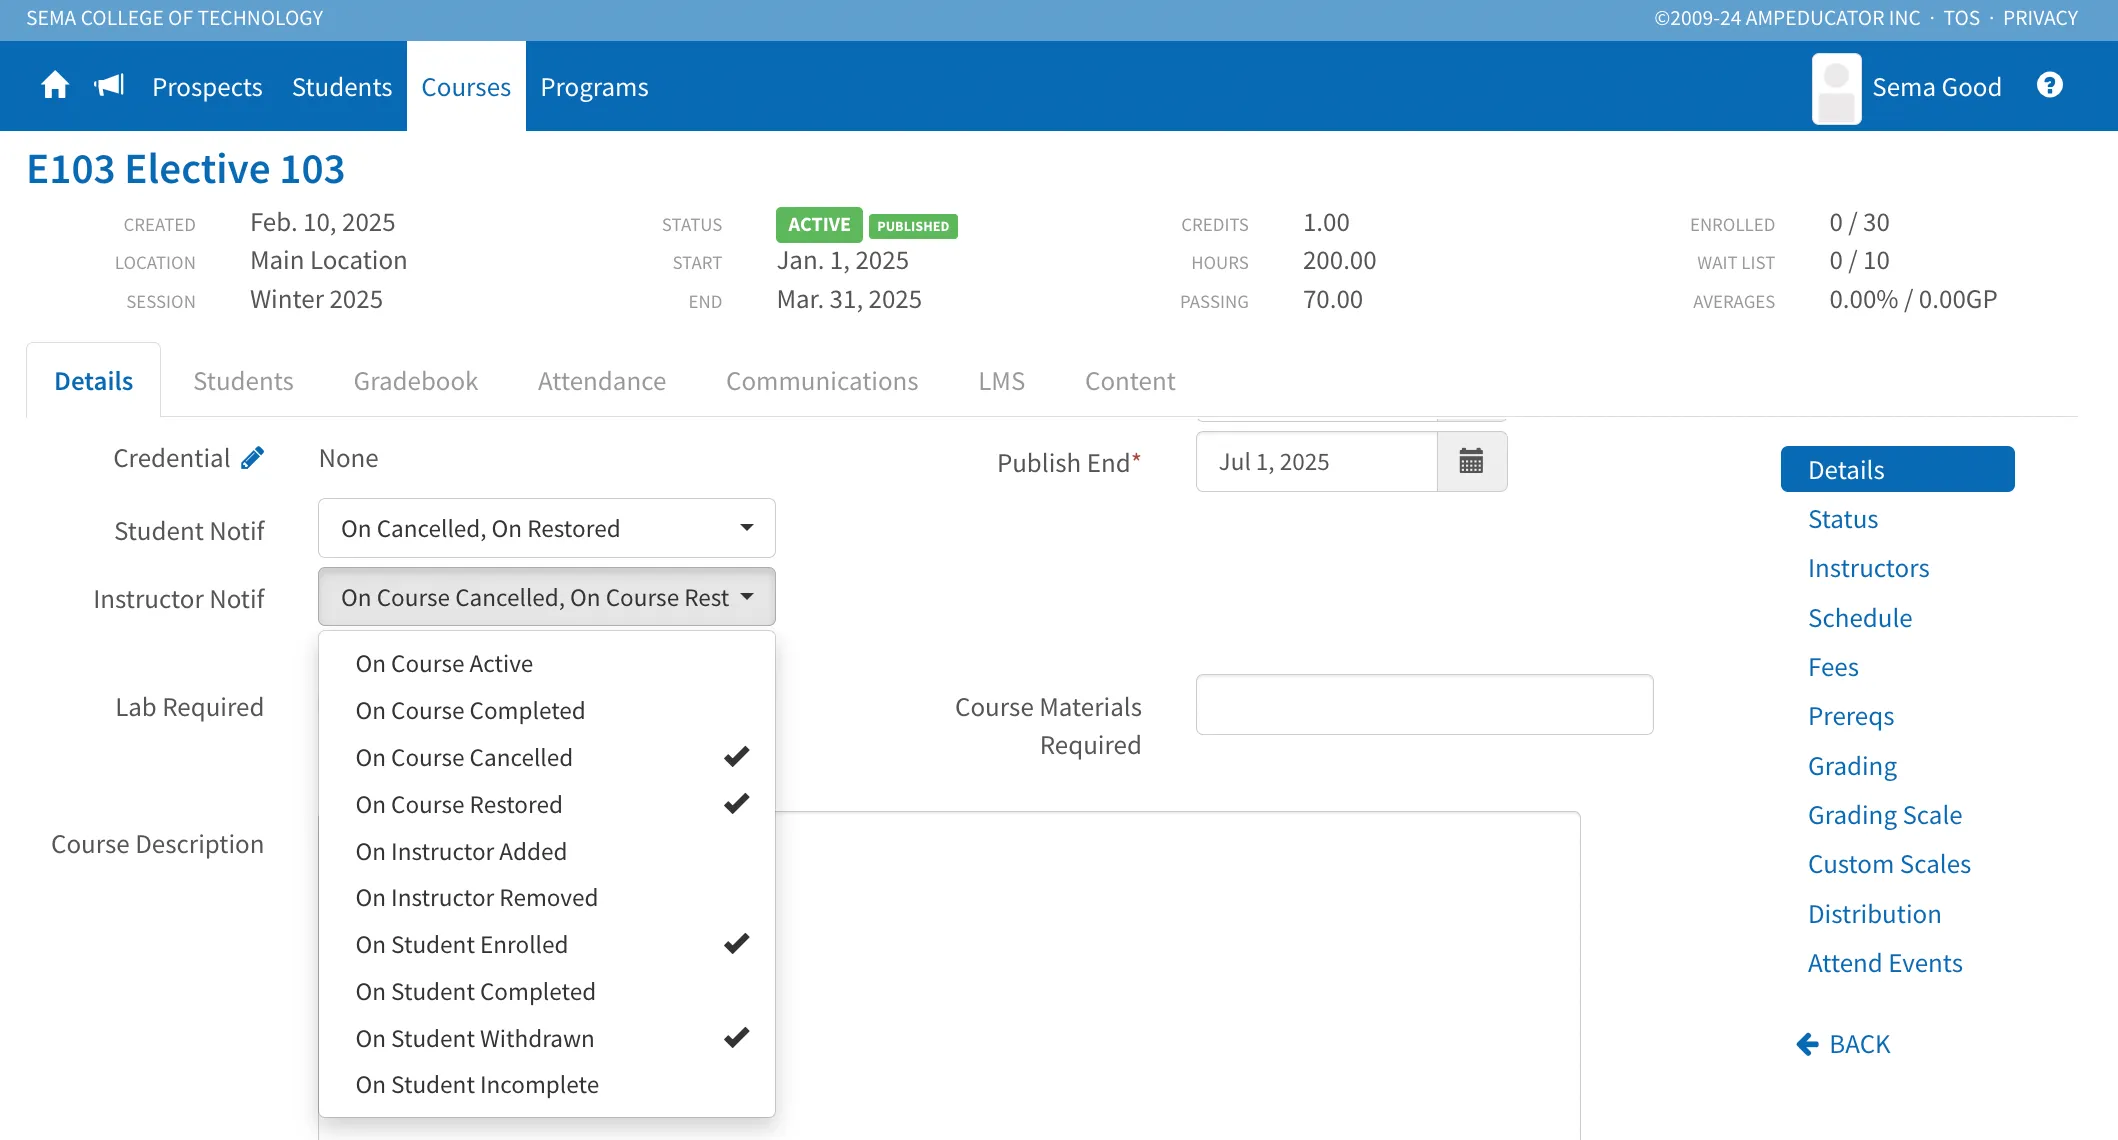Click the Sema Good user name
The width and height of the screenshot is (2118, 1140).
point(1937,87)
